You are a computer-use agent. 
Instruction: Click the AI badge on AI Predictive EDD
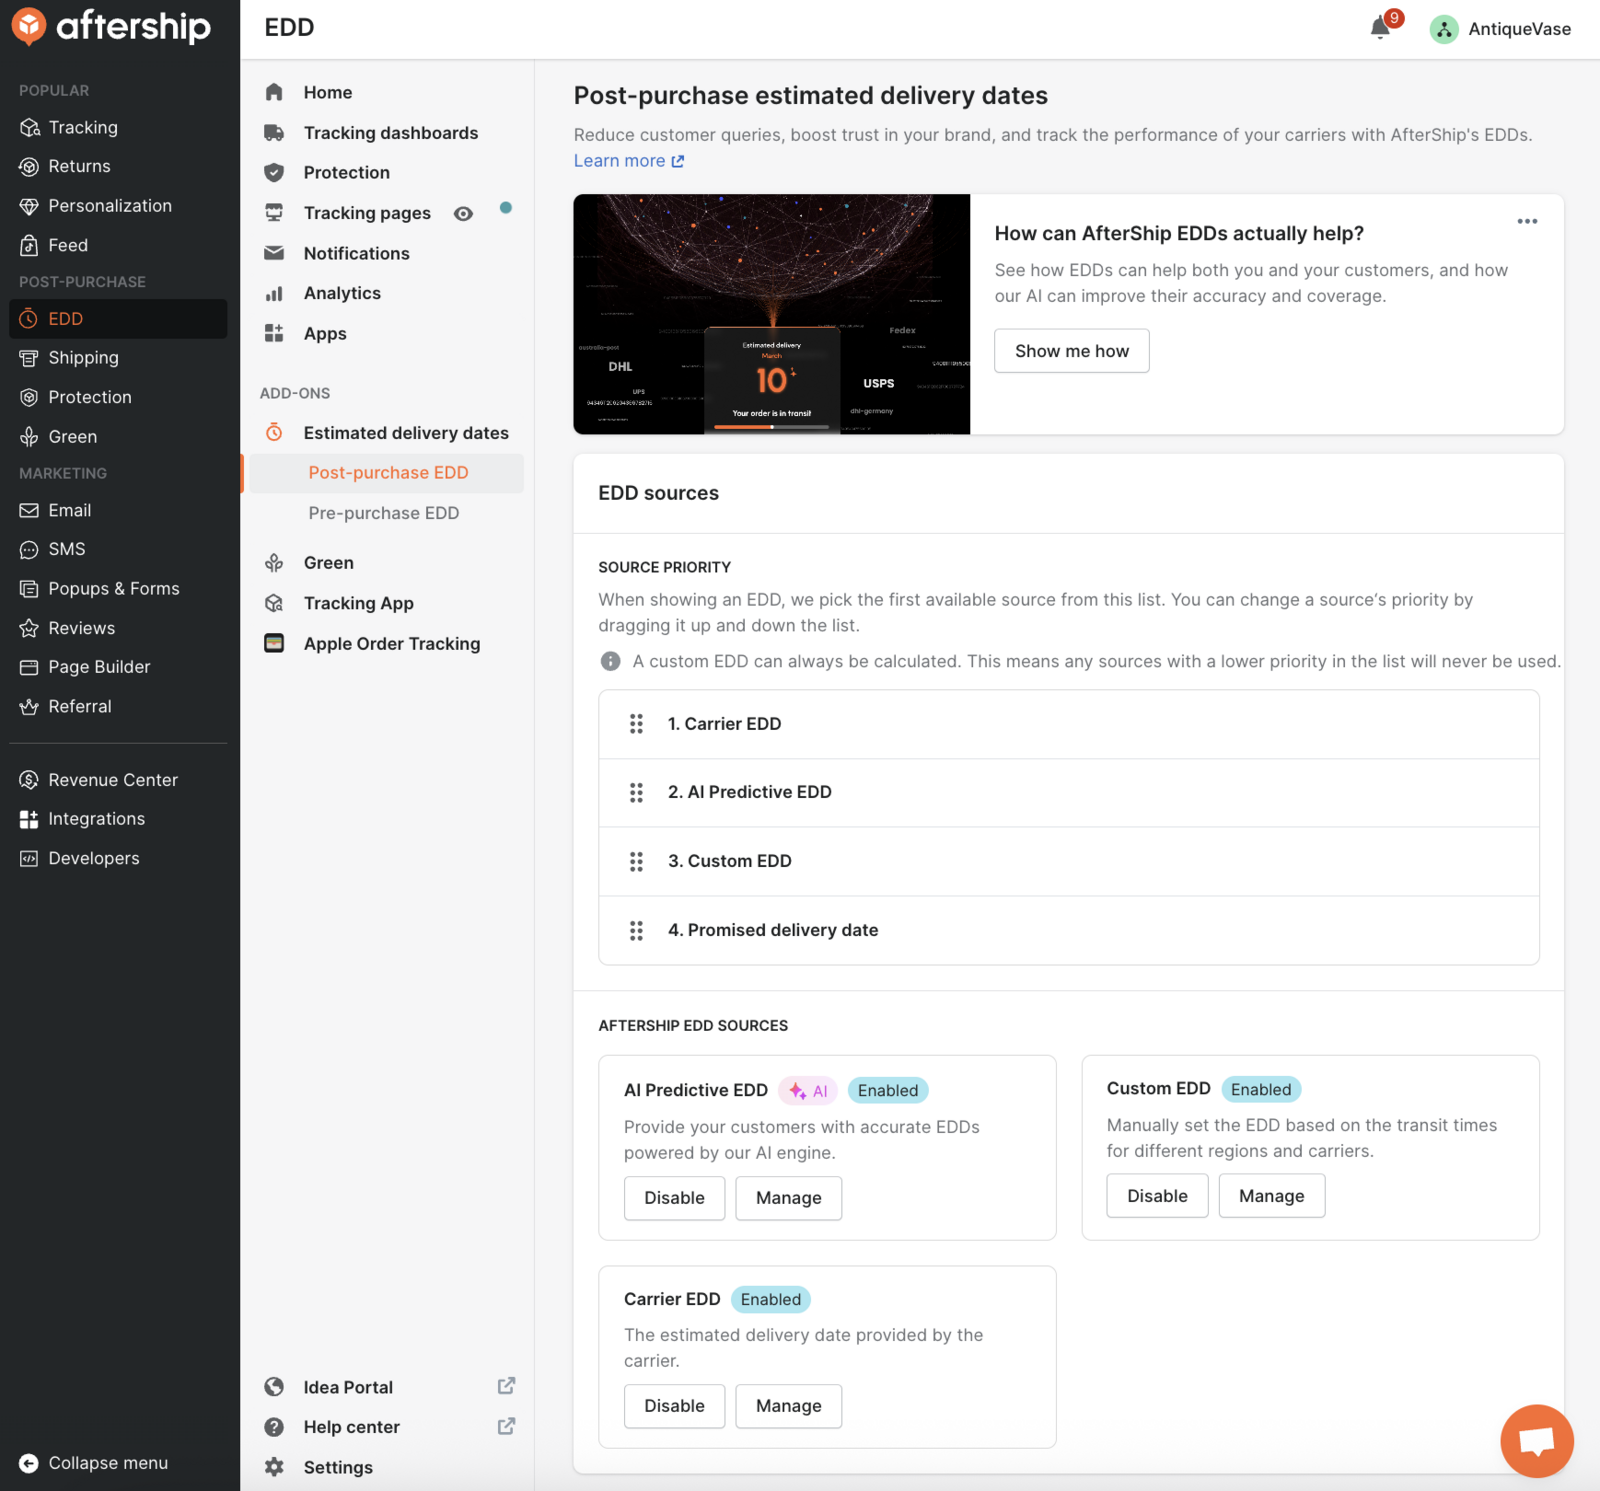coord(809,1091)
